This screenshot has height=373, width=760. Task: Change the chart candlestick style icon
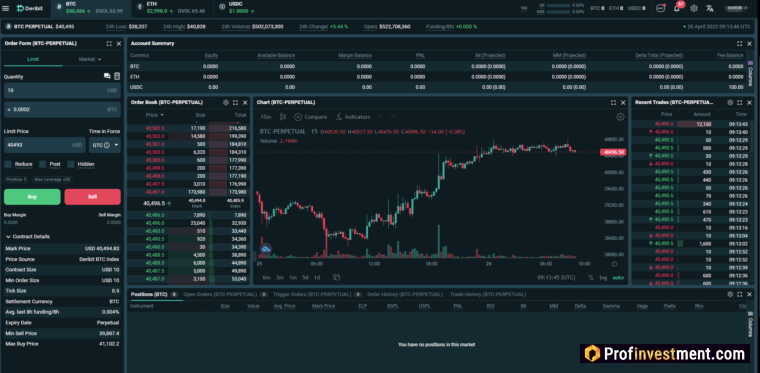coord(283,117)
